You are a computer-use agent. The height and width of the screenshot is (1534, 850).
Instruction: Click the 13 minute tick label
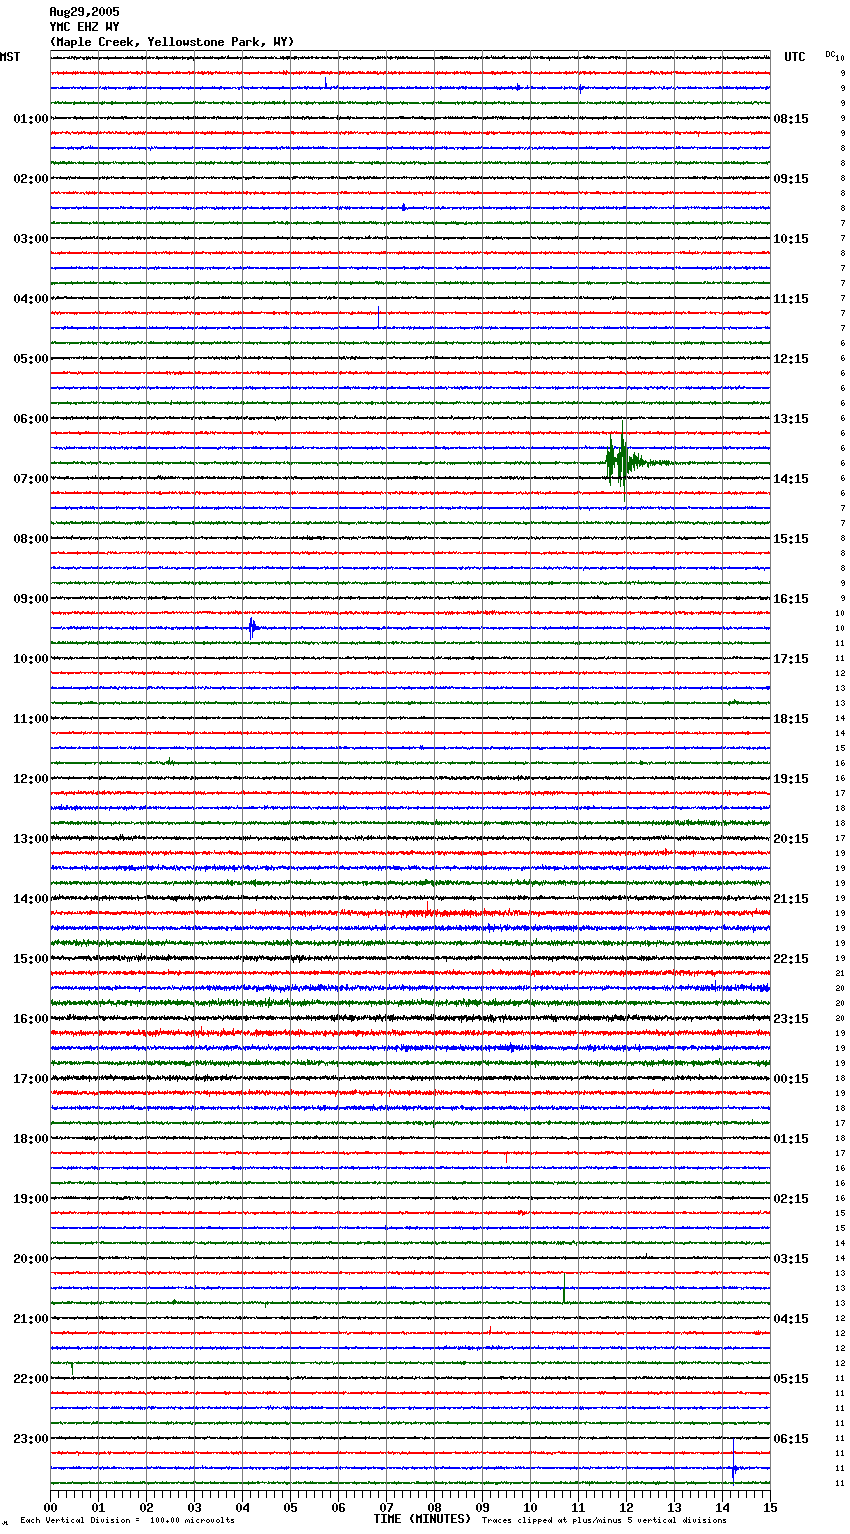pos(674,1507)
